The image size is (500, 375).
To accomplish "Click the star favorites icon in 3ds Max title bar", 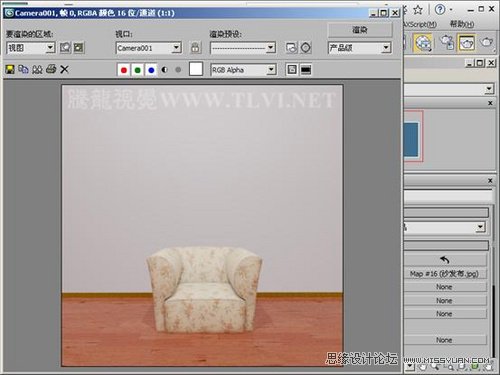I will (x=418, y=10).
